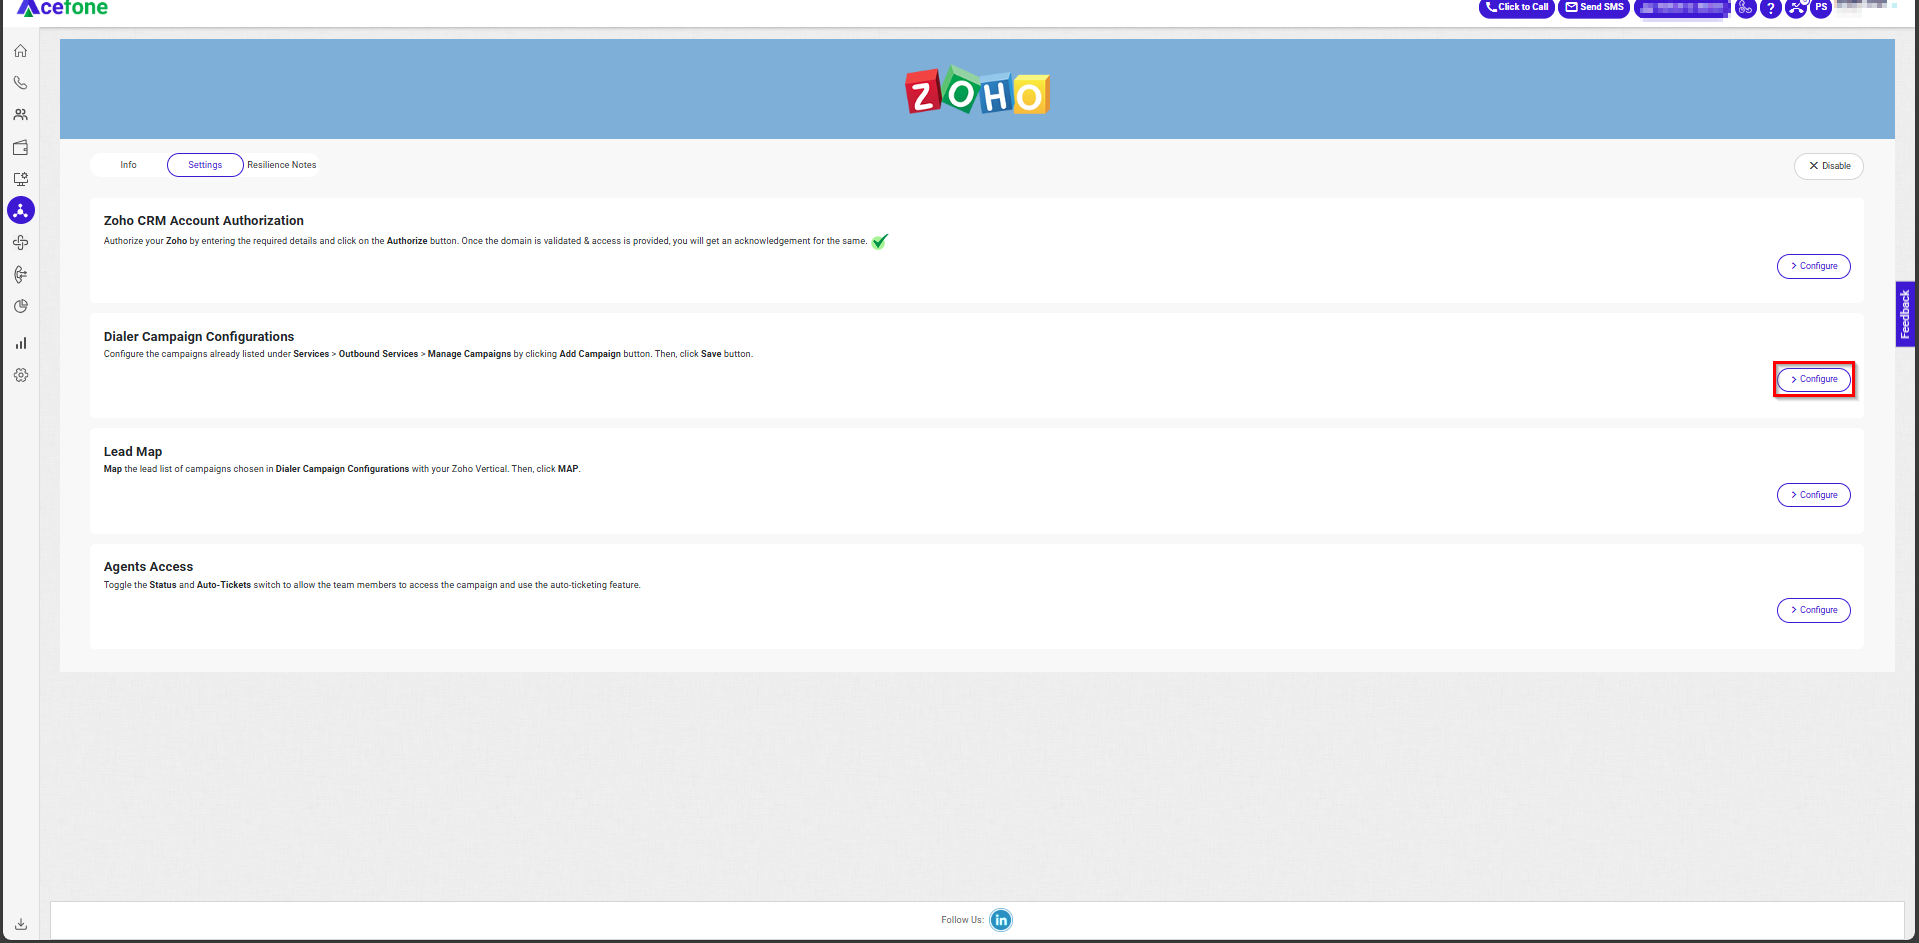The height and width of the screenshot is (943, 1919).
Task: Open the pie chart reports sidebar icon
Action: click(x=20, y=306)
